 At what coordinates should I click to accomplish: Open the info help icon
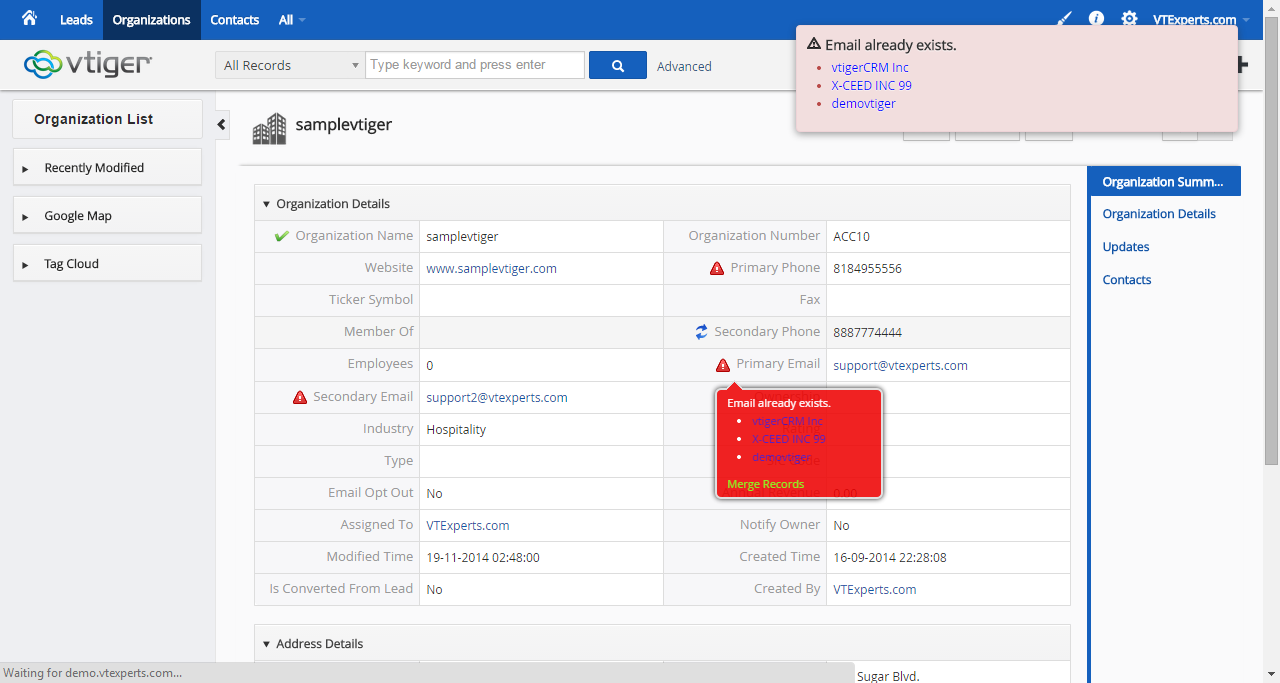[x=1096, y=19]
